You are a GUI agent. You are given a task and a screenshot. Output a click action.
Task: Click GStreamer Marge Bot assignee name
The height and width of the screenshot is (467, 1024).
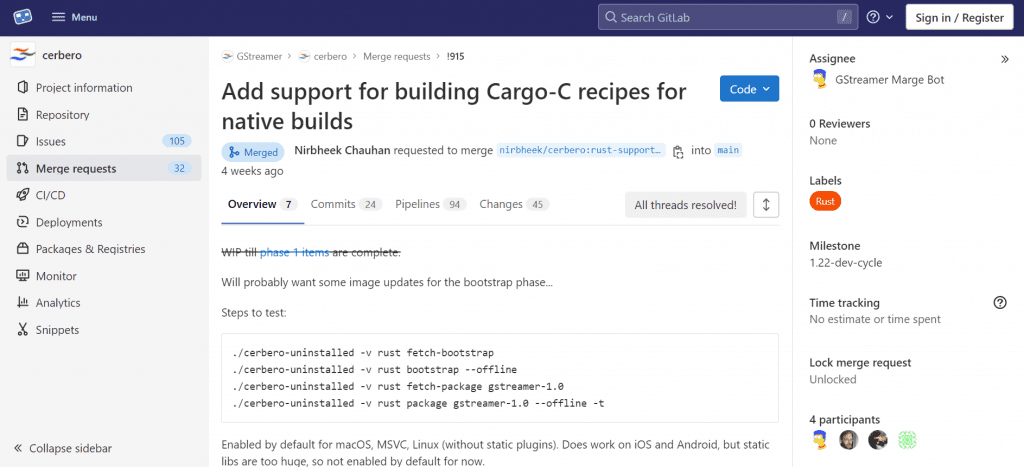click(x=889, y=80)
